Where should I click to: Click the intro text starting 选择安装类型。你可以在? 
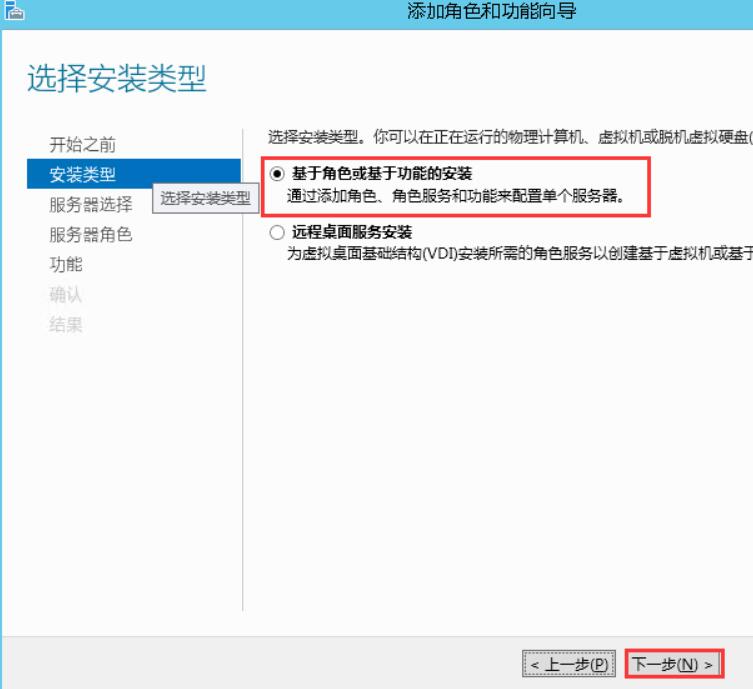[x=510, y=137]
